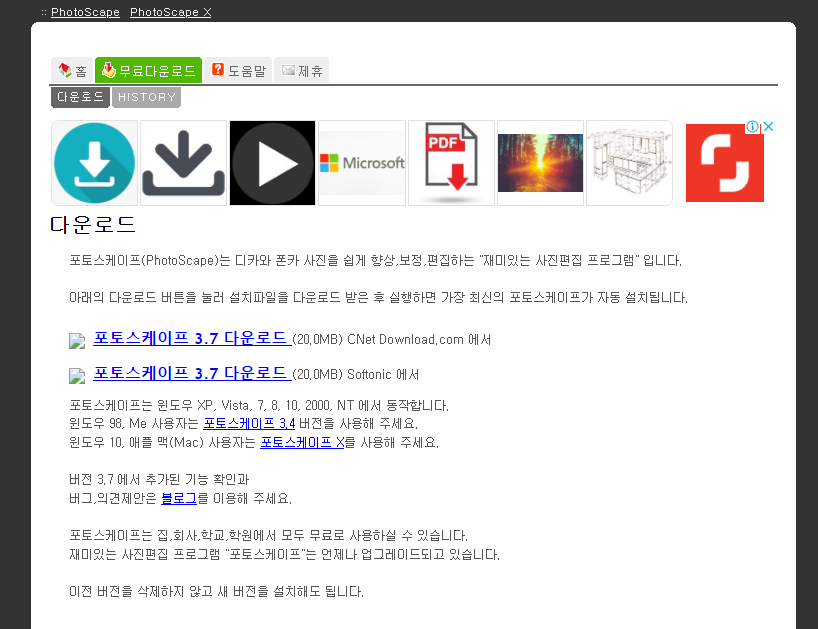
Task: Select the gray download arrow ad icon
Action: coord(183,162)
